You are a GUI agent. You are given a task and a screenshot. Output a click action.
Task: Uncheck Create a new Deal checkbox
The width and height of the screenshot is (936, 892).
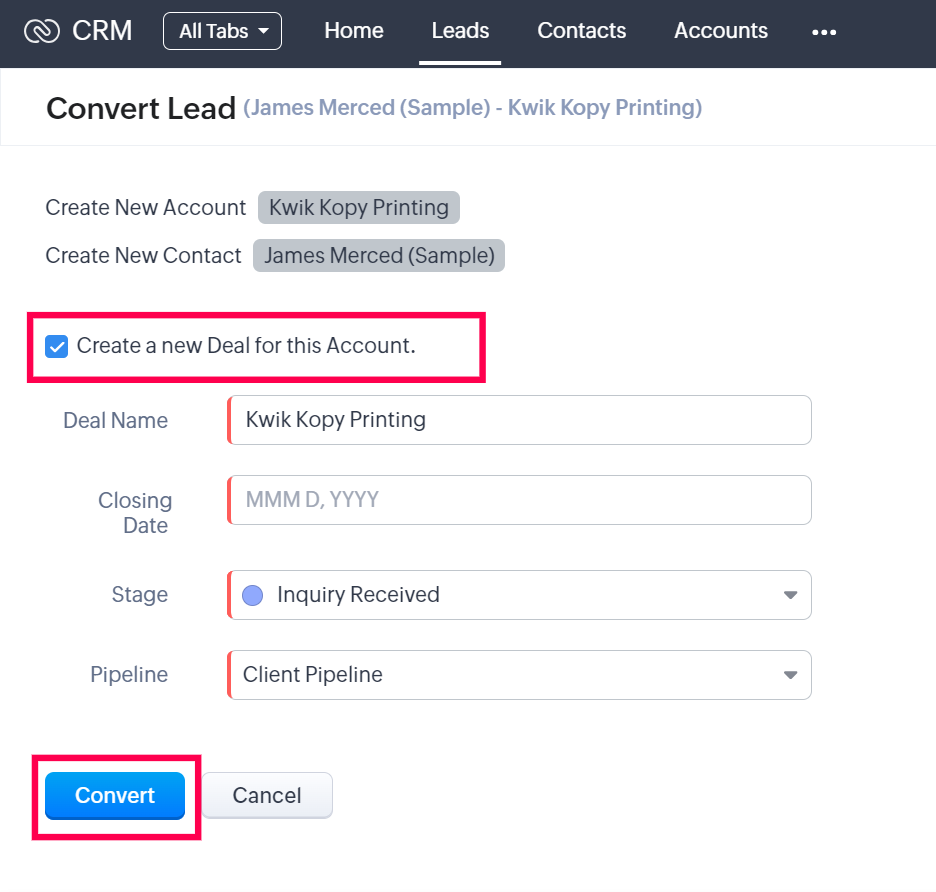coord(57,346)
